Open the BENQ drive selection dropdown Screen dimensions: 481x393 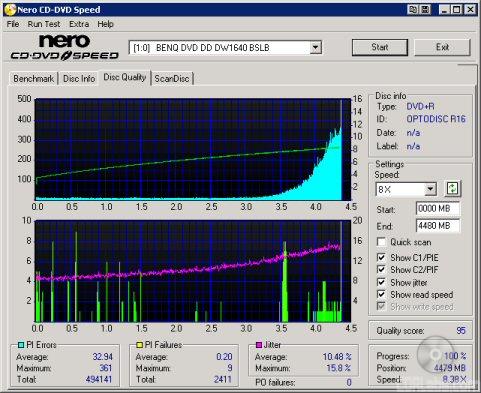tap(315, 48)
